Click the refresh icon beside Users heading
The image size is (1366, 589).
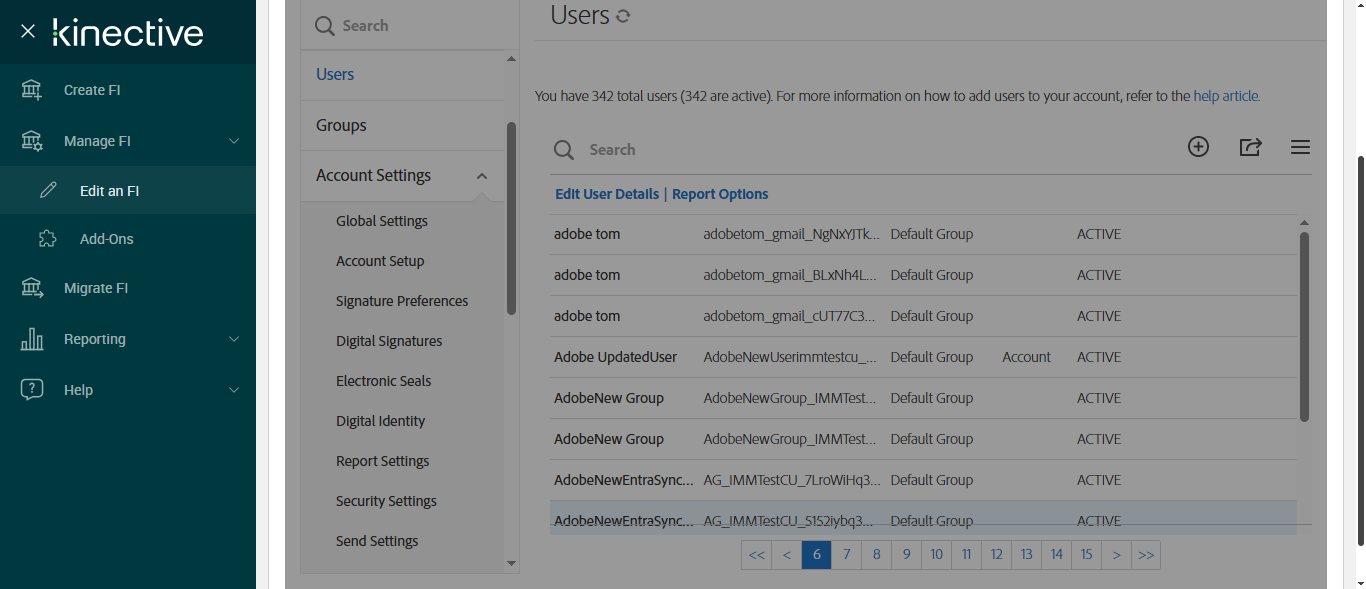623,16
